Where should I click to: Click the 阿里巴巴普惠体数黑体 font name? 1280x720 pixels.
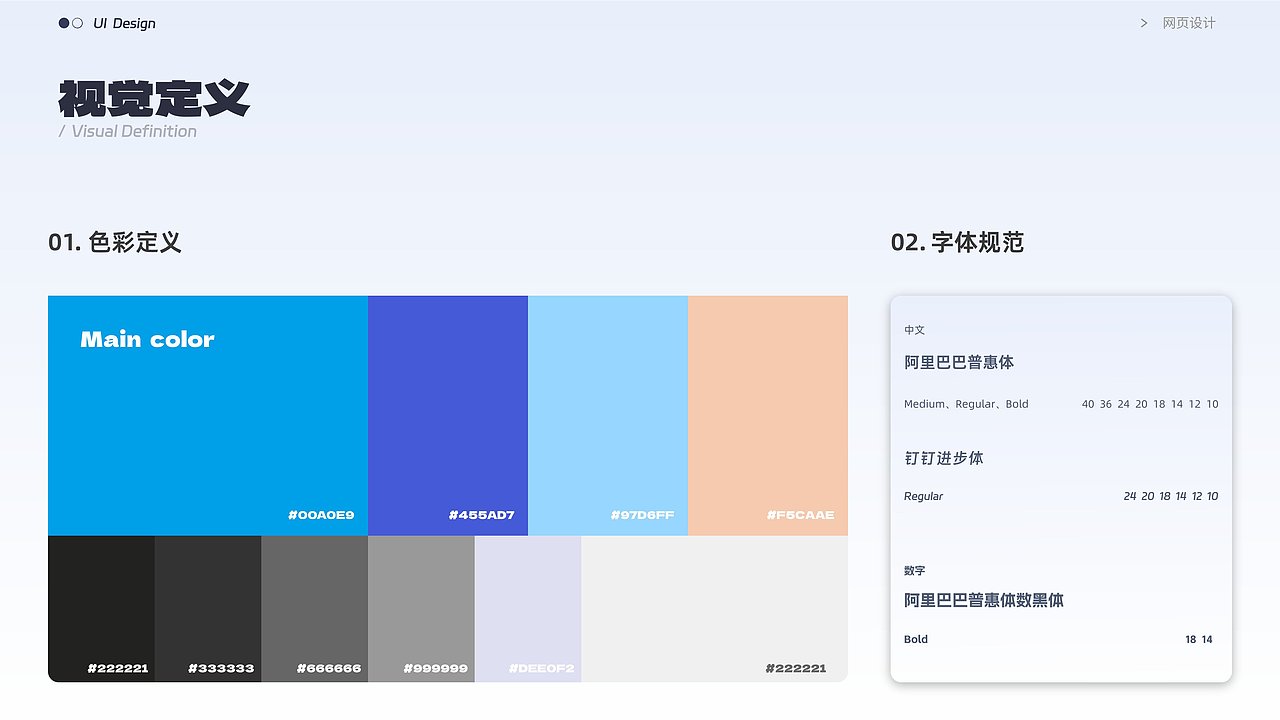(984, 601)
